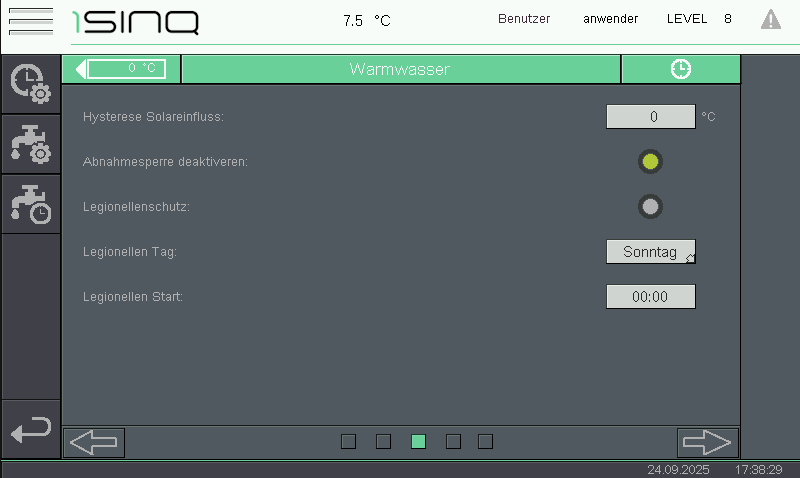Open Legionellen Tag Sonntag dropdown
The image size is (800, 478).
point(651,252)
